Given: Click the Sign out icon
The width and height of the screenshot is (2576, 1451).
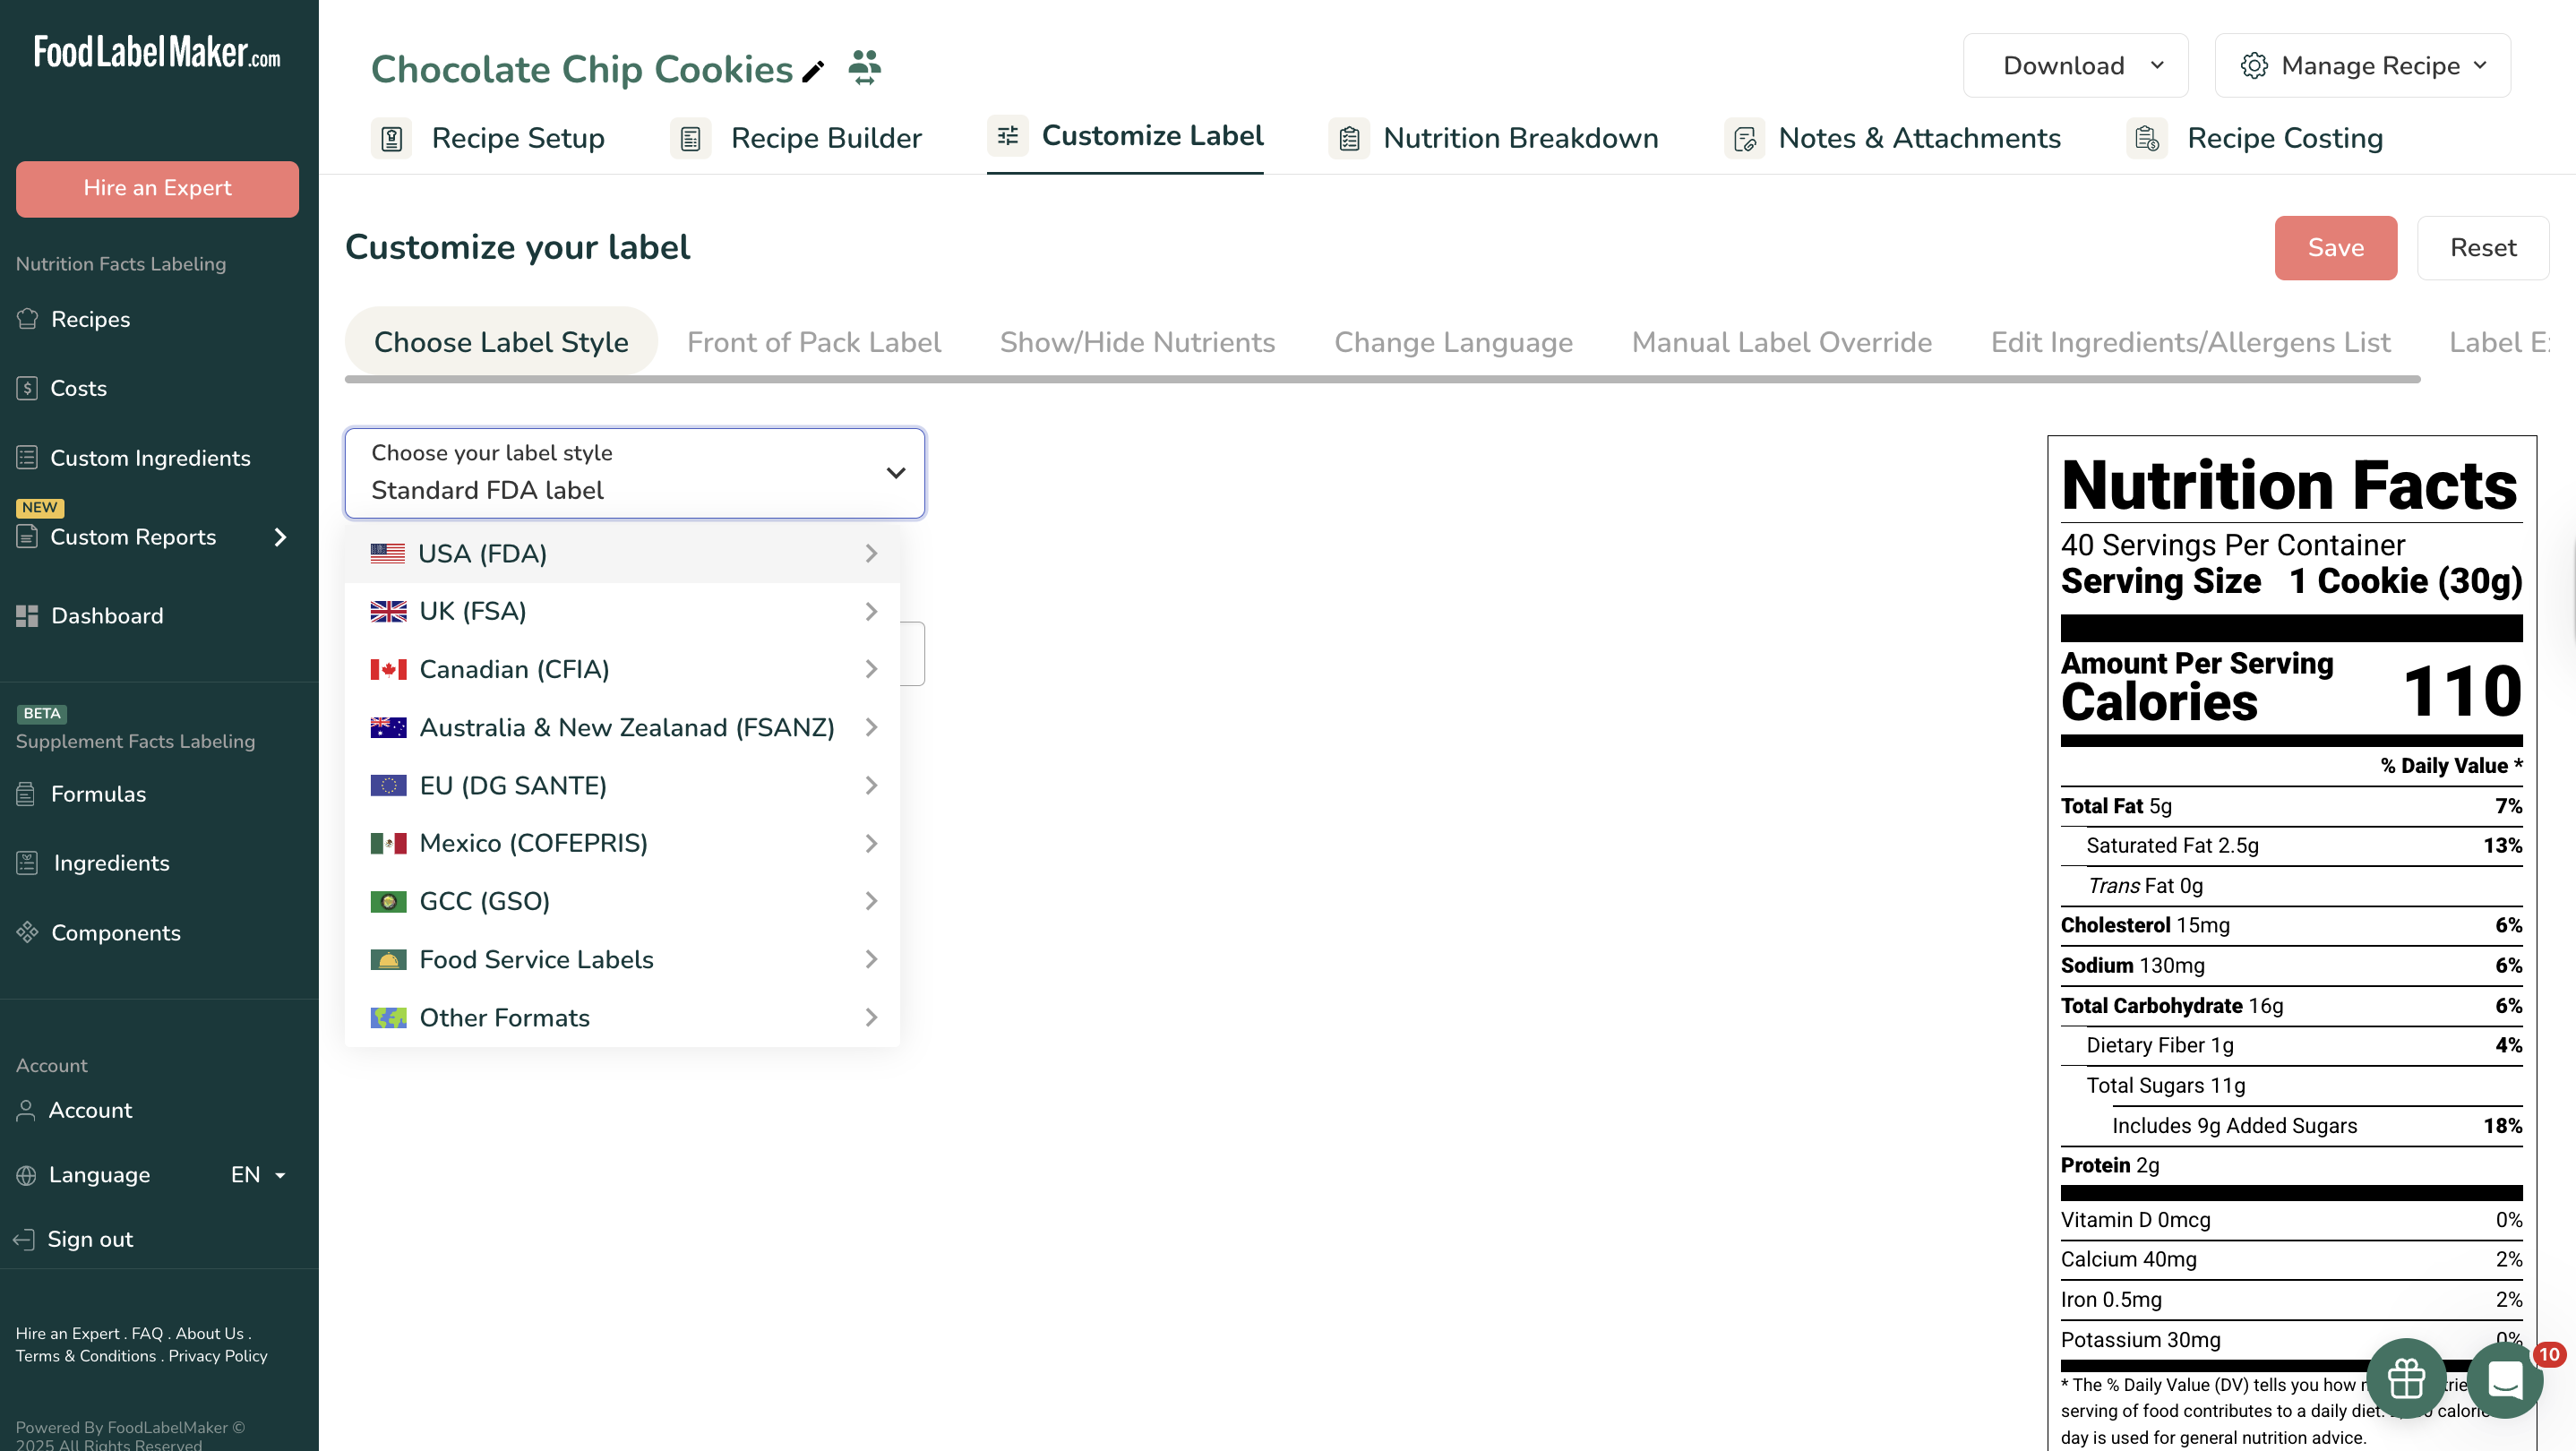Looking at the screenshot, I should coord(24,1239).
